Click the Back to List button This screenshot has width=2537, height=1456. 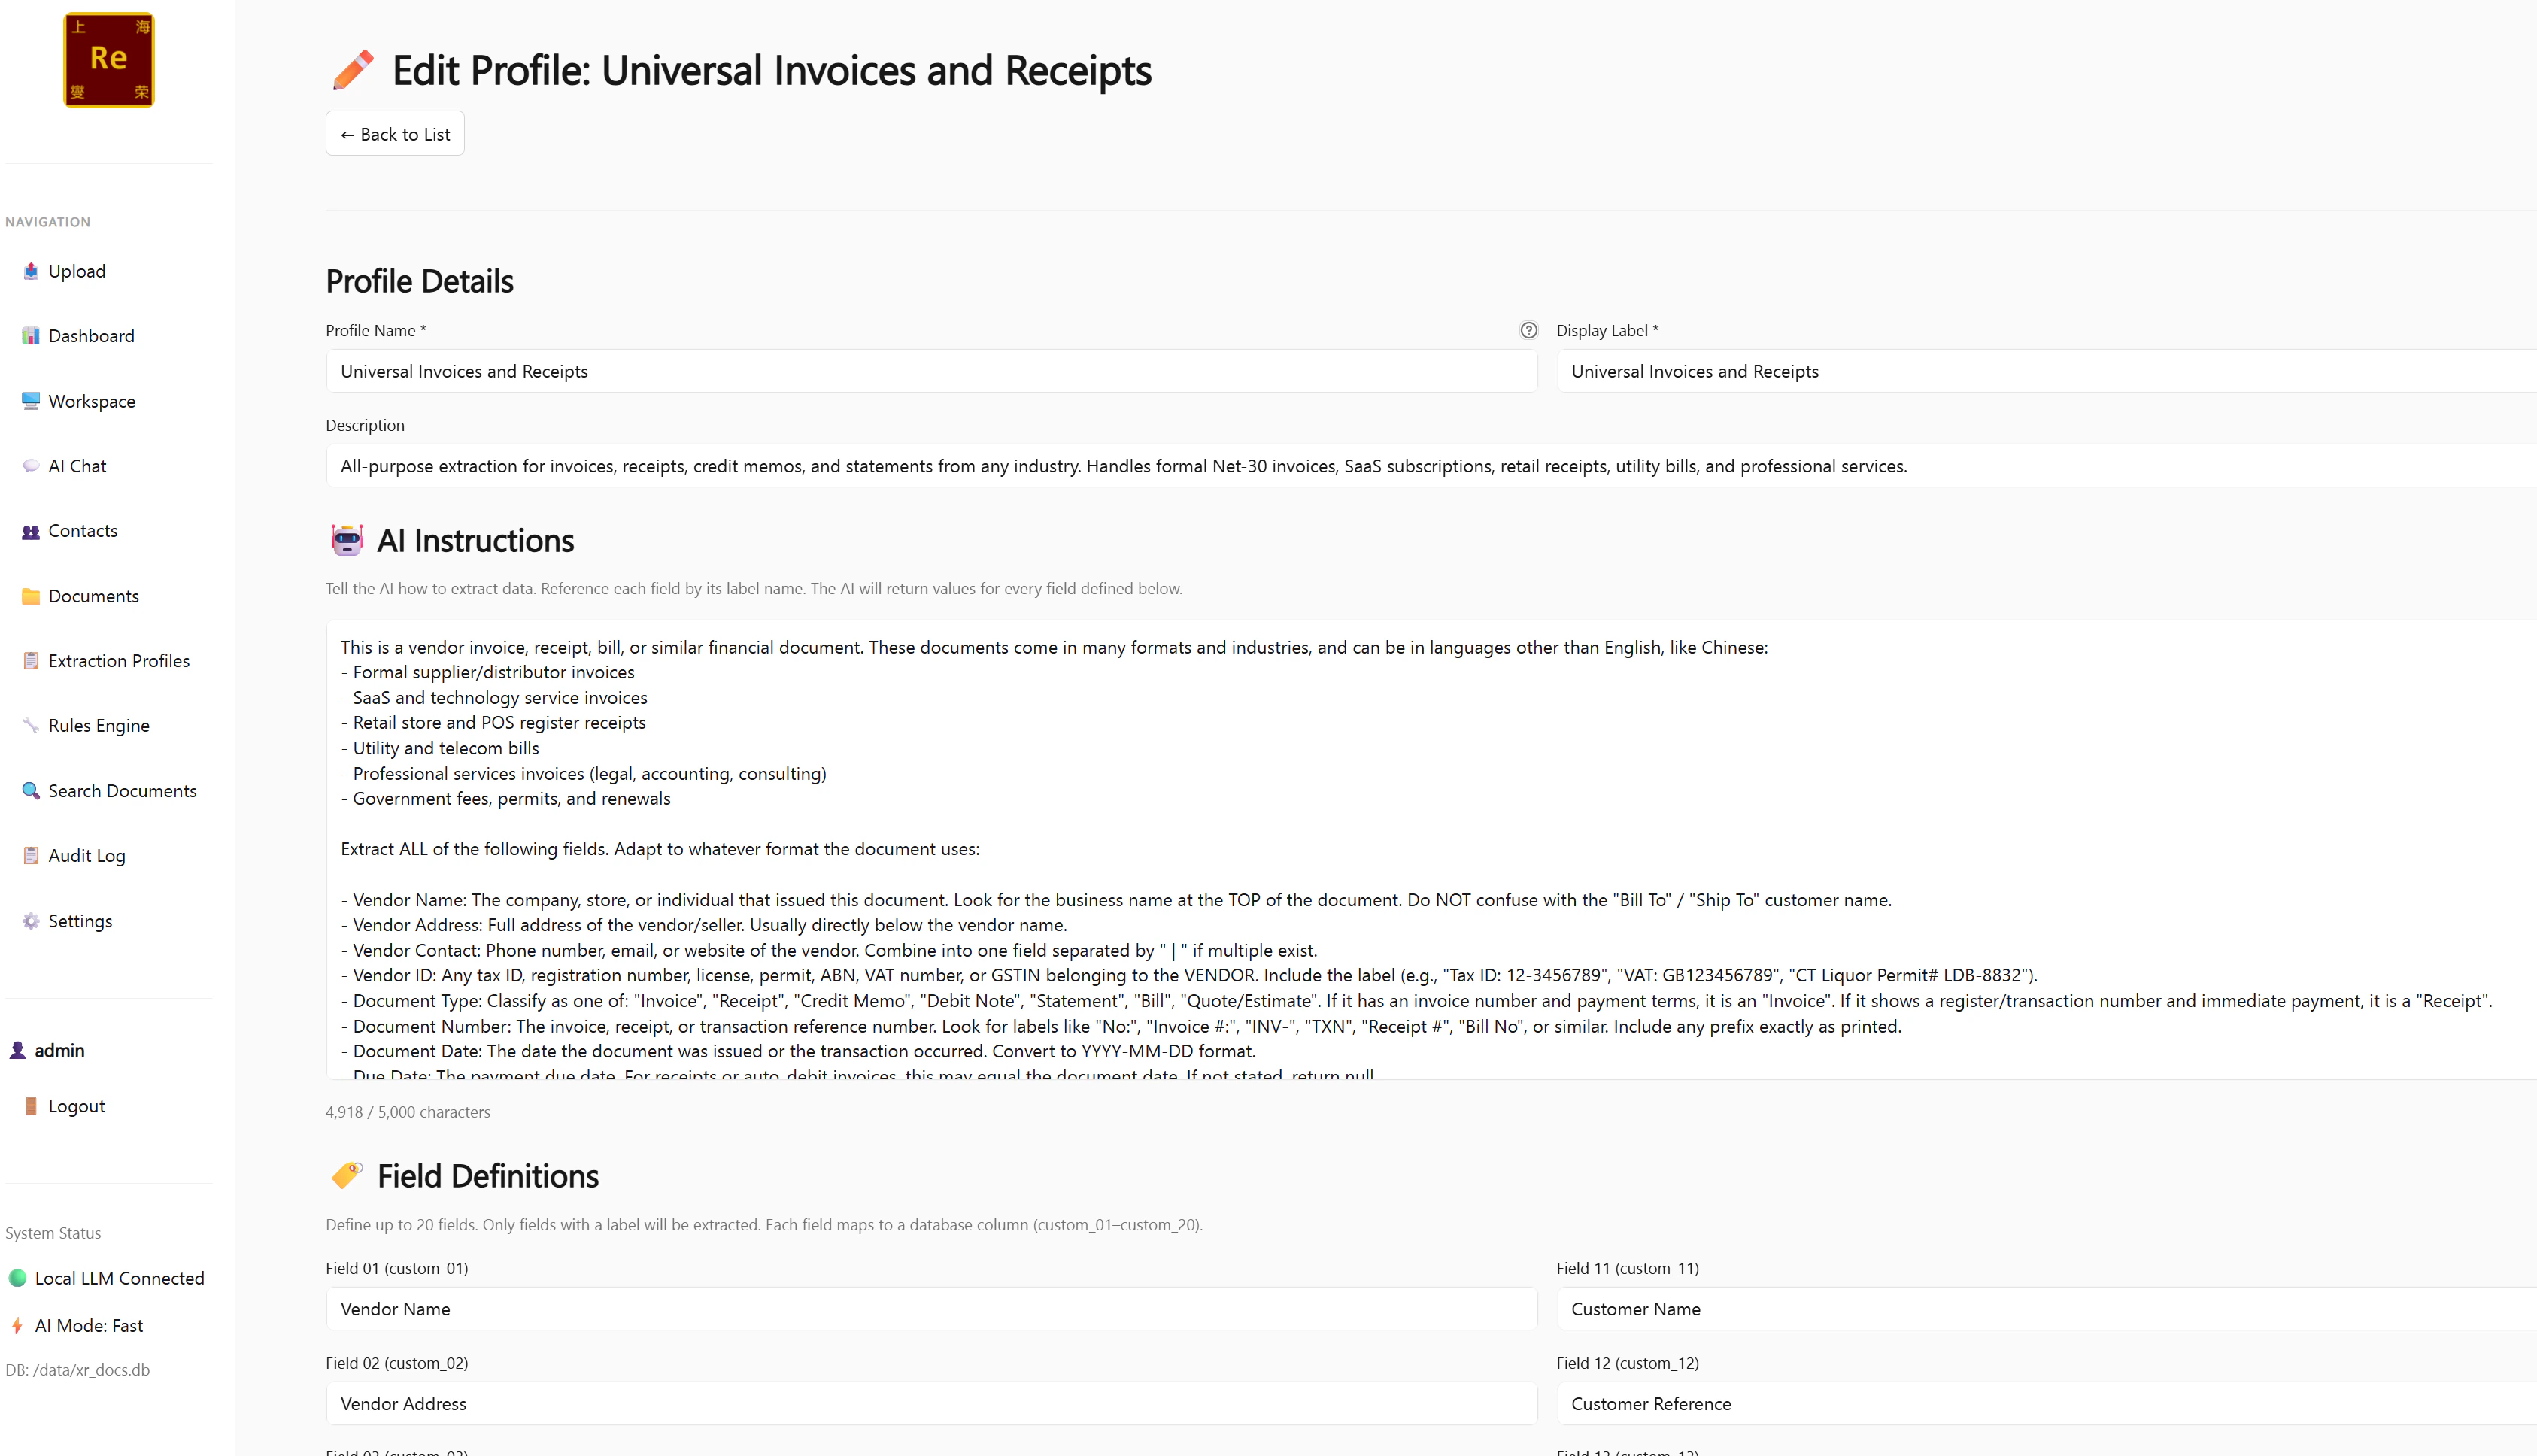394,133
